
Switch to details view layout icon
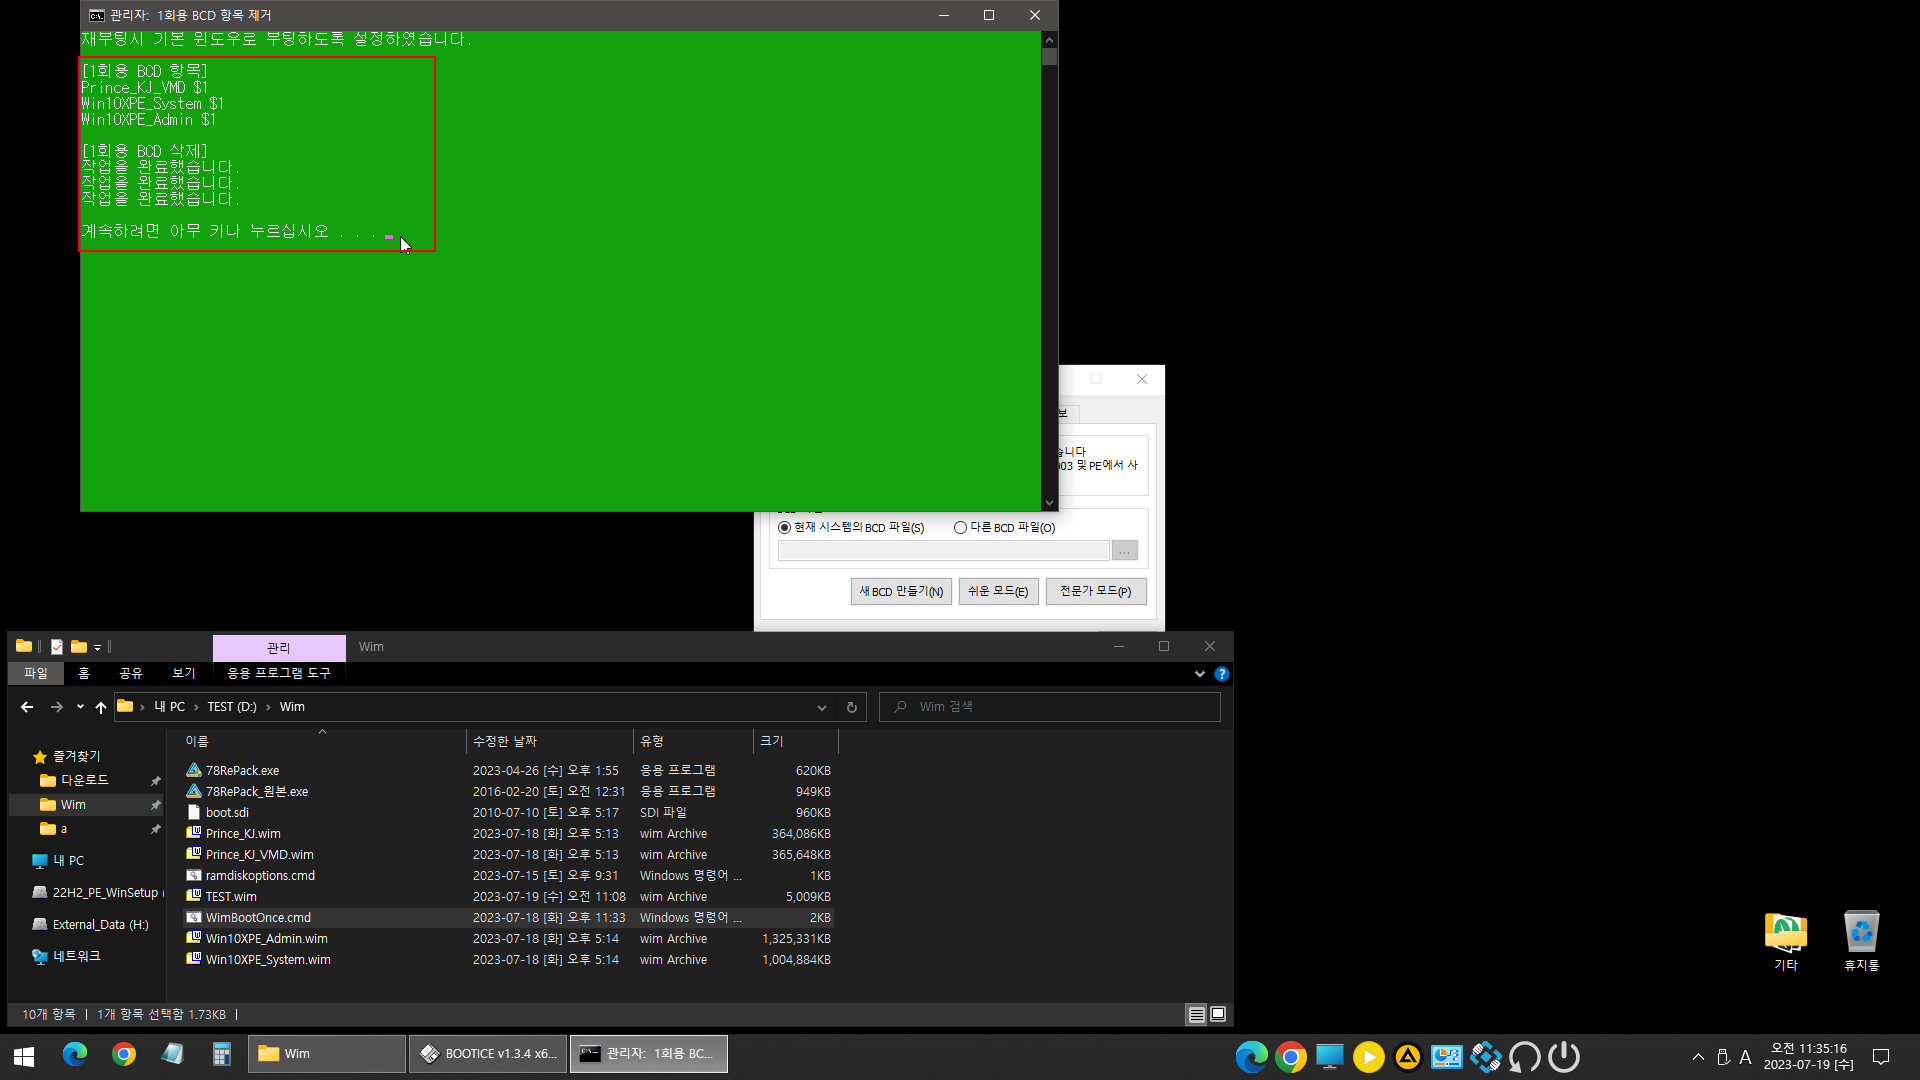[1196, 1015]
